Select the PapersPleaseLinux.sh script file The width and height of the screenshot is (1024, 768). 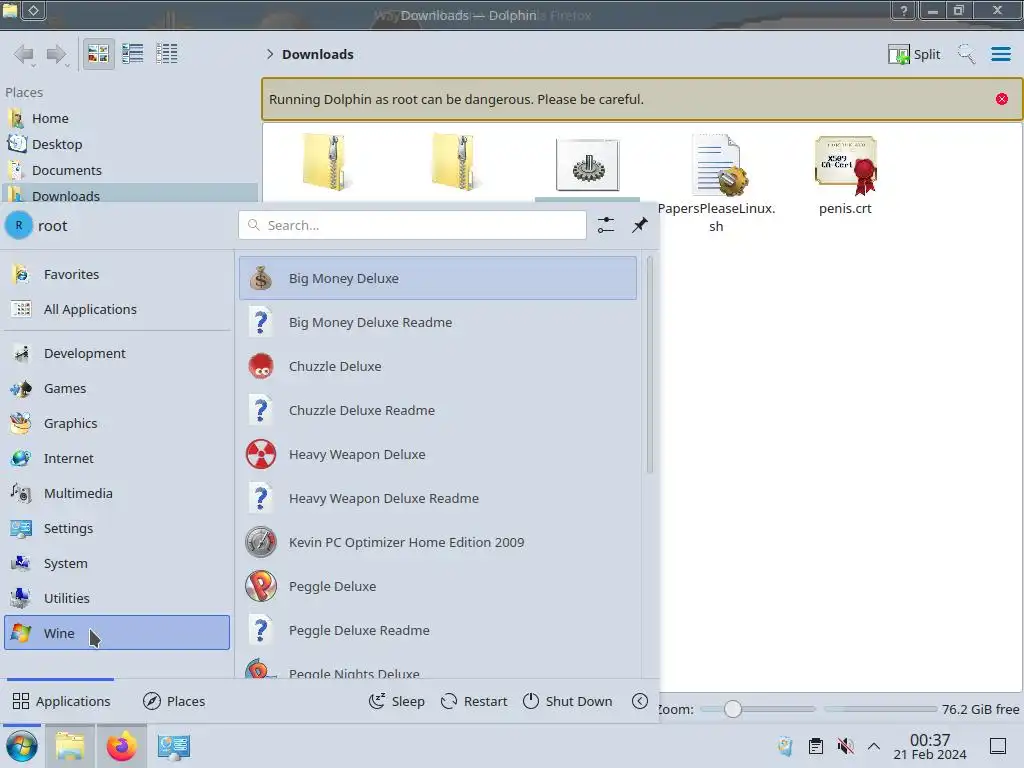(x=716, y=183)
